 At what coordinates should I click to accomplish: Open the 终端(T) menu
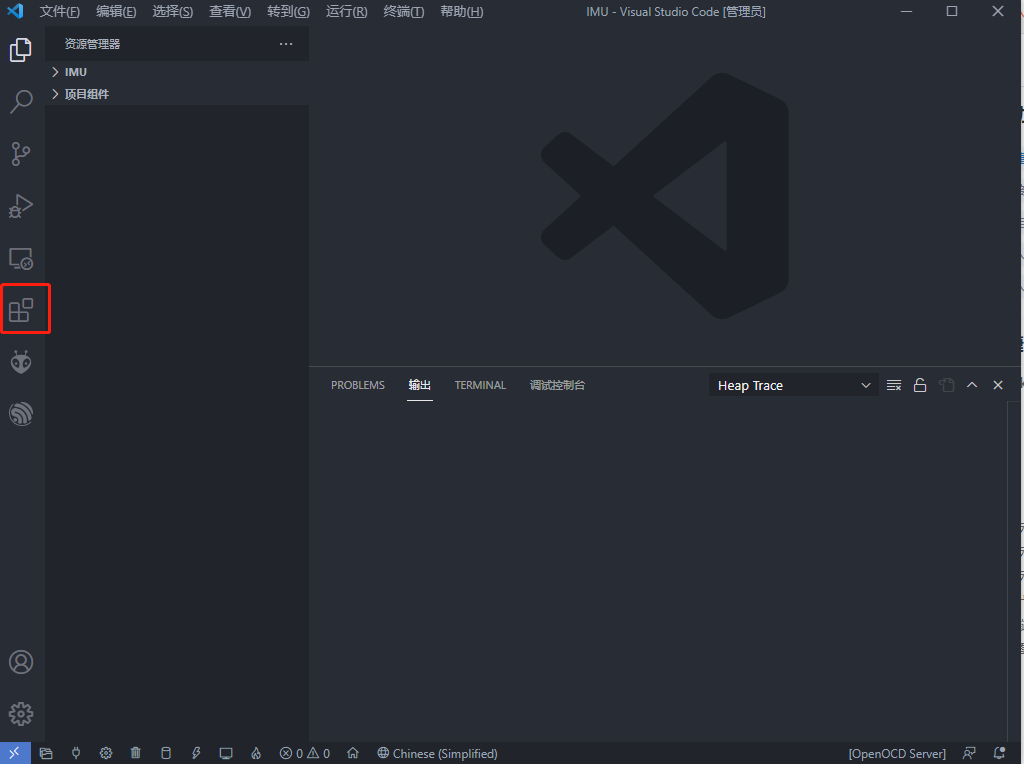pyautogui.click(x=404, y=12)
